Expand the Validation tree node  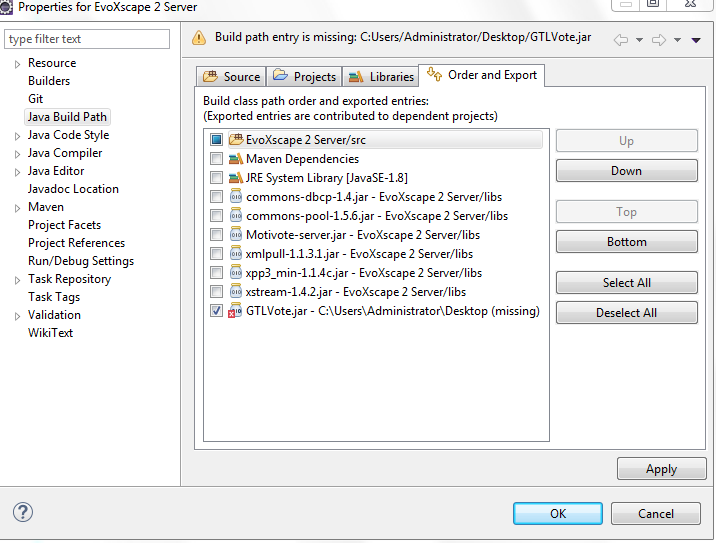[17, 316]
